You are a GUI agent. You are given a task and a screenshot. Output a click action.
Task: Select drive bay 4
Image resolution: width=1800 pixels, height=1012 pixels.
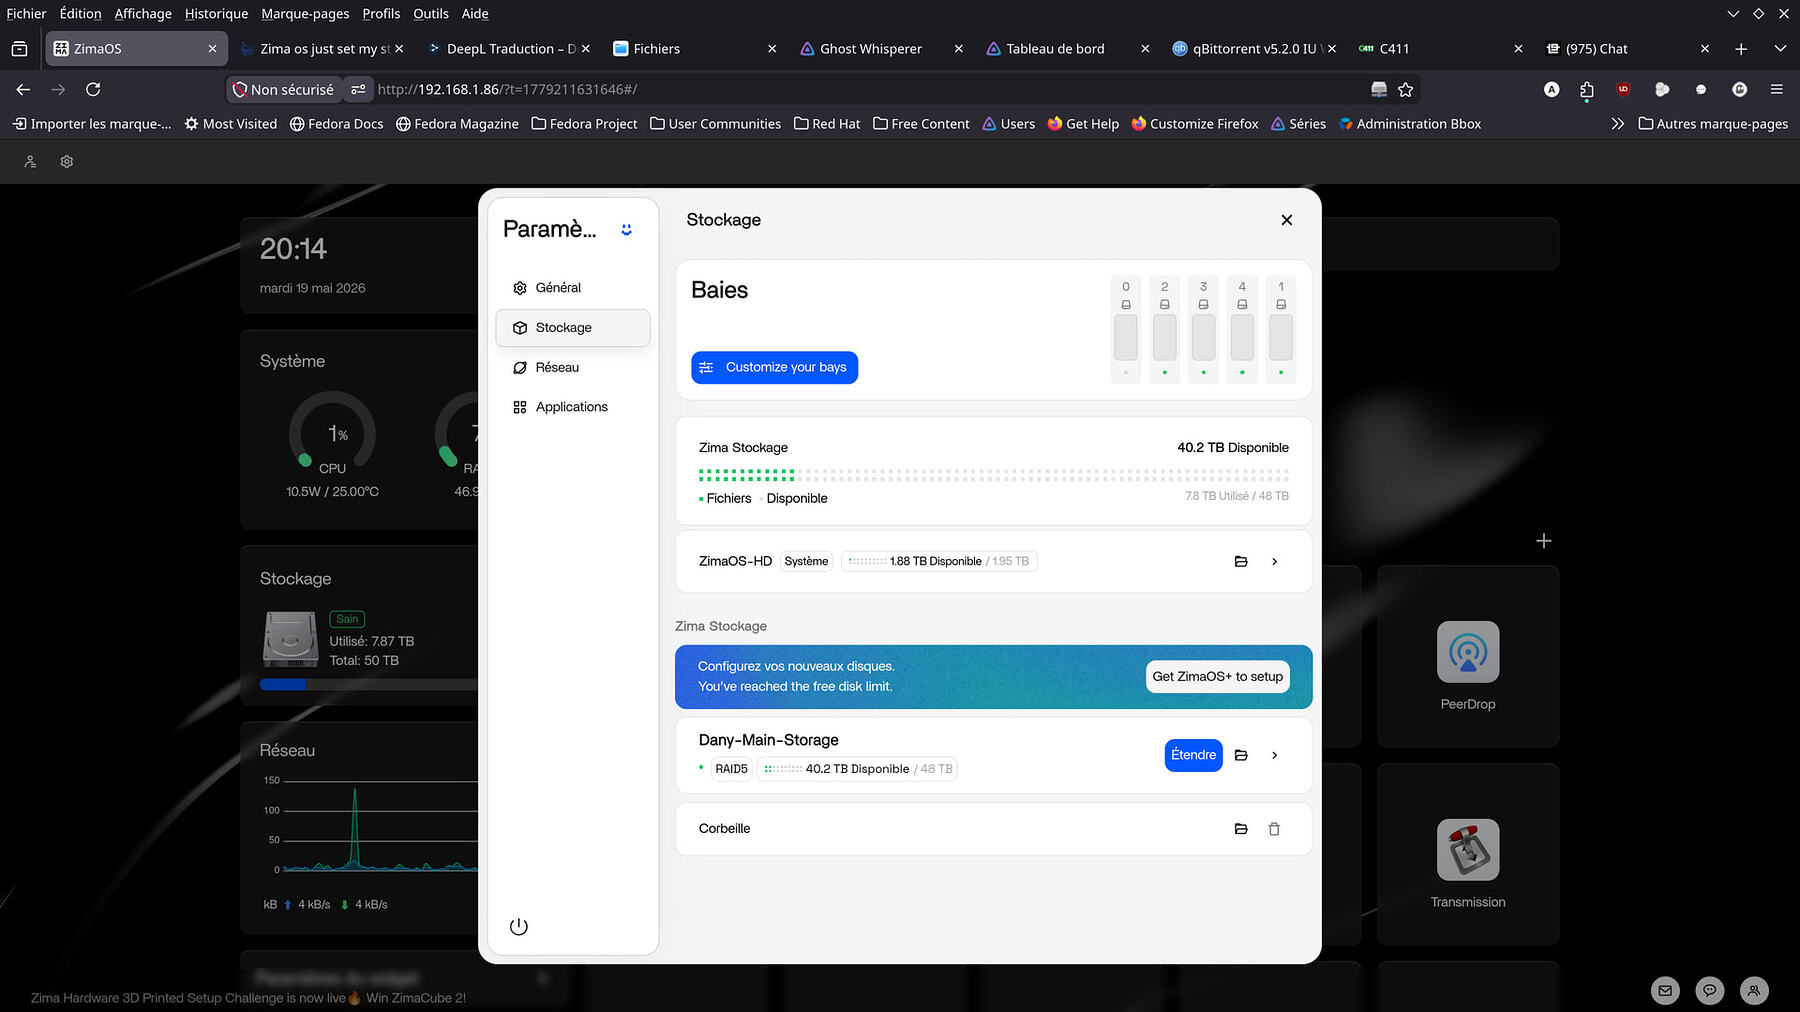1242,329
